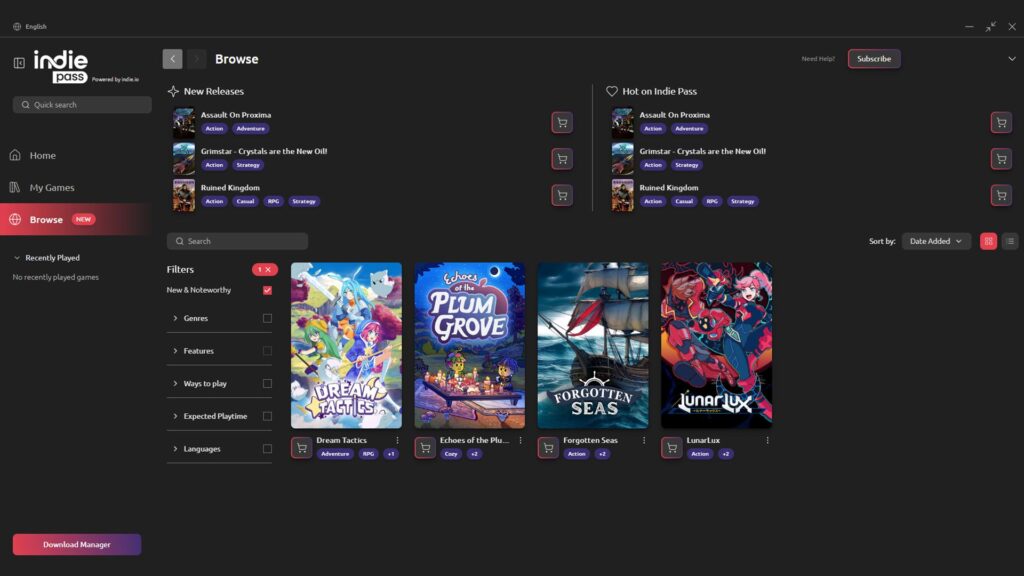
Task: Open the three-dot menu on Echoes of the Plum Grove
Action: click(x=518, y=440)
